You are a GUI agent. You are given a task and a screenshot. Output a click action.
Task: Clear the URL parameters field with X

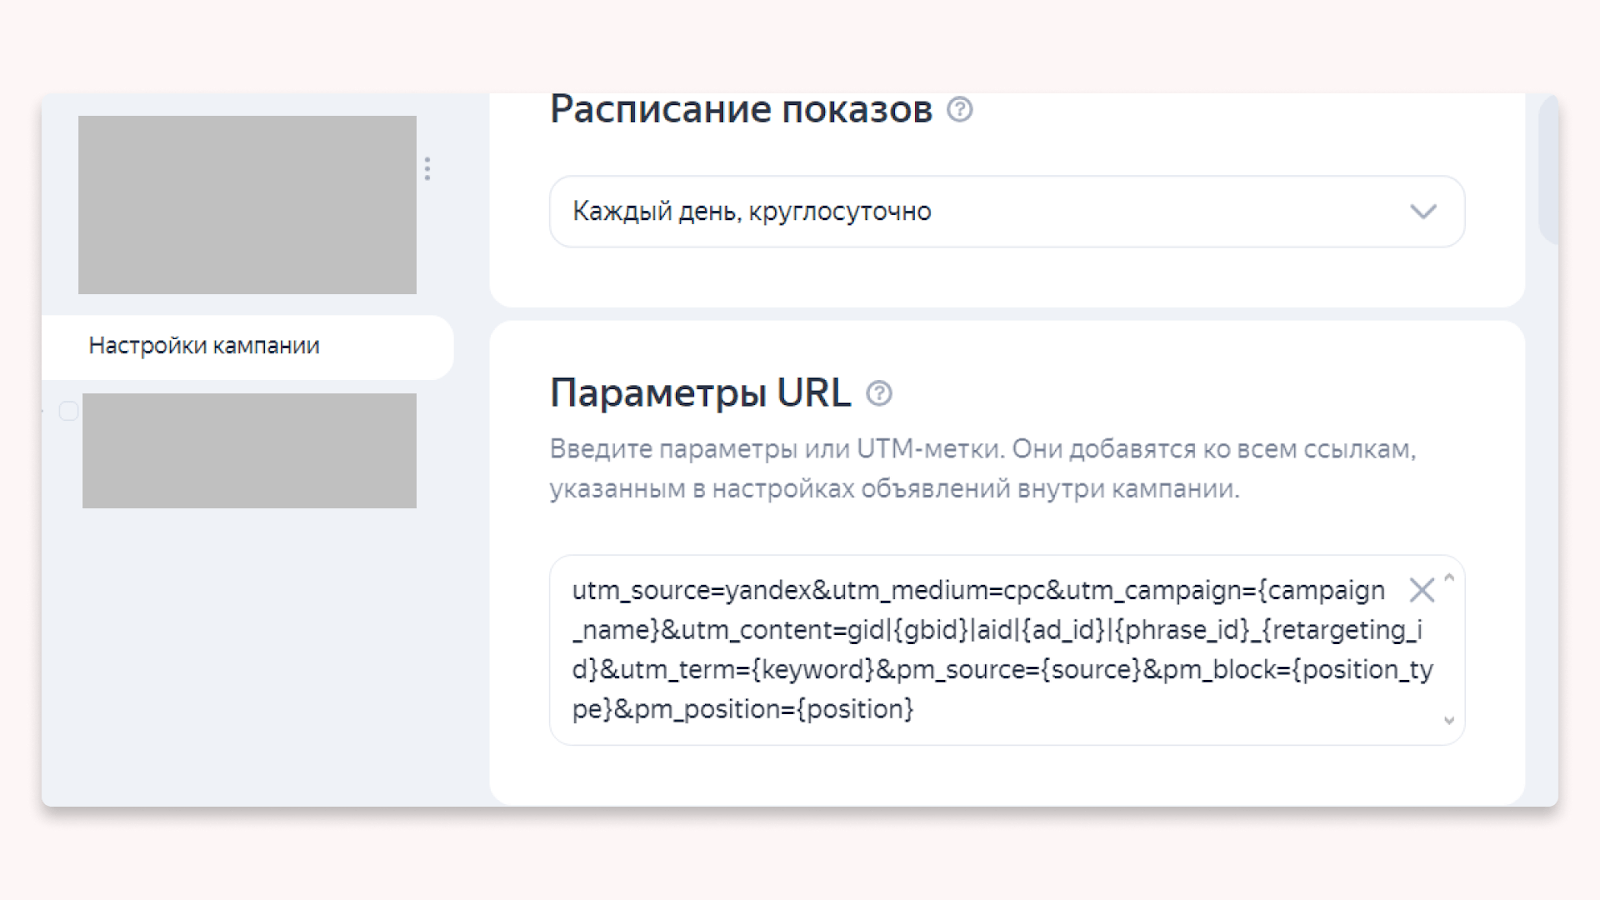(1421, 590)
